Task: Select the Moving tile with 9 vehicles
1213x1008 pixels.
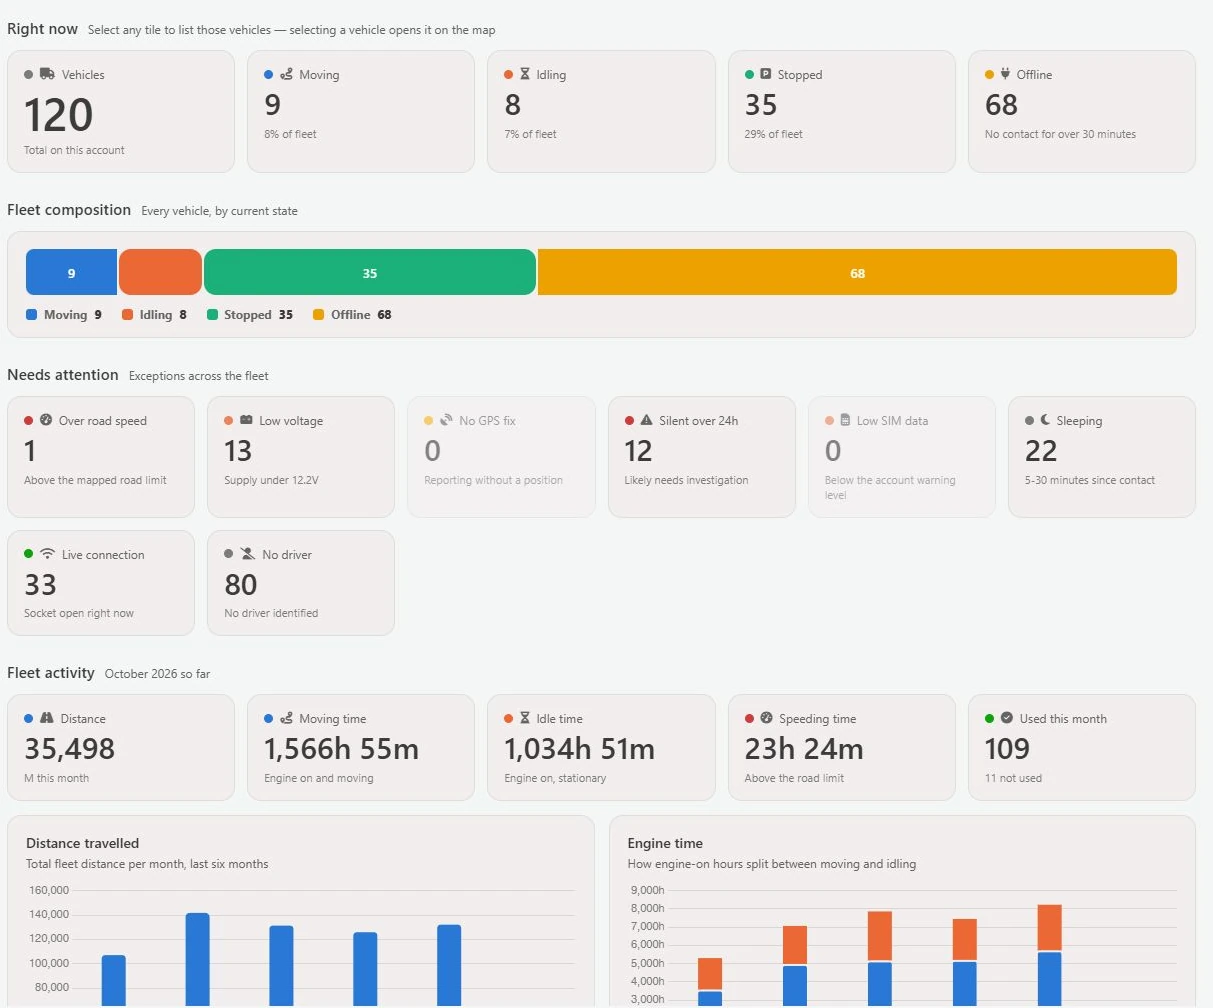Action: coord(361,112)
